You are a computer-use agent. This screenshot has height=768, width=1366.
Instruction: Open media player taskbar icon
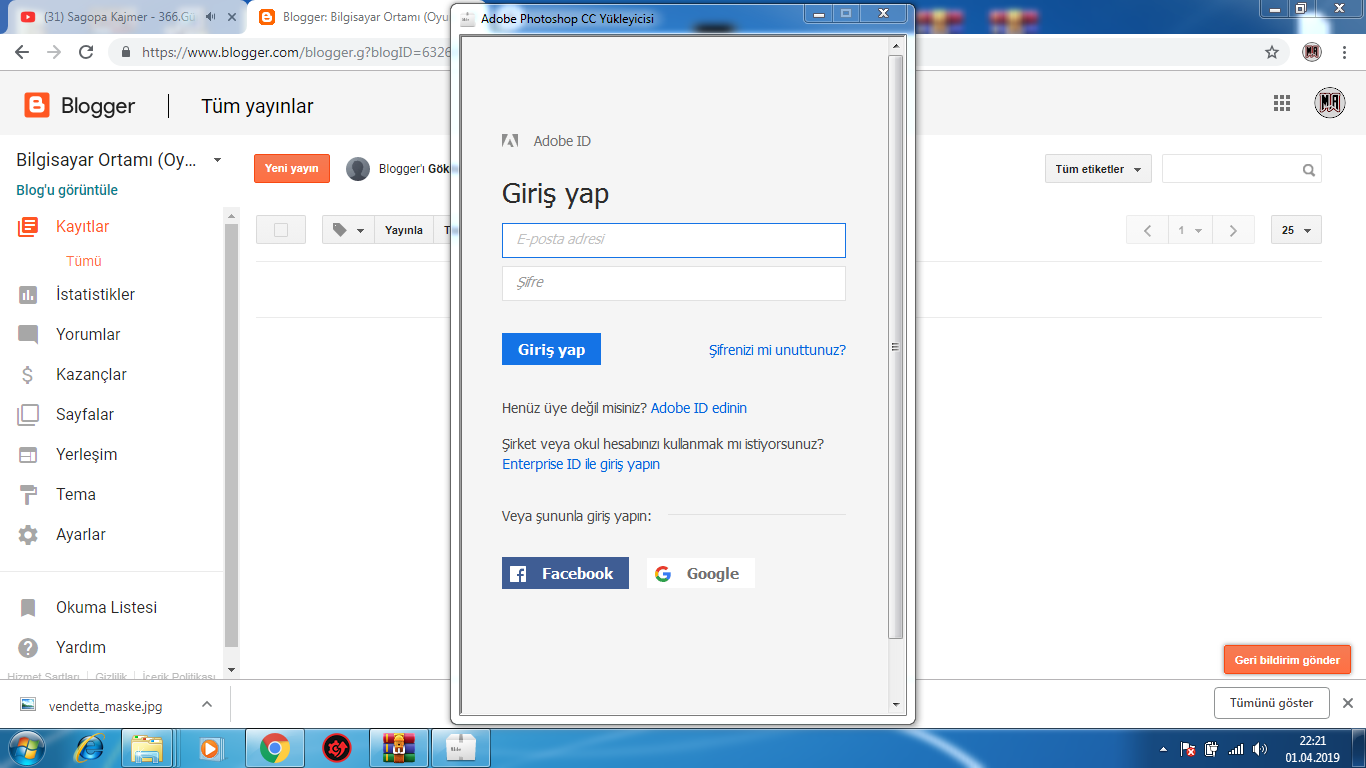coord(210,747)
